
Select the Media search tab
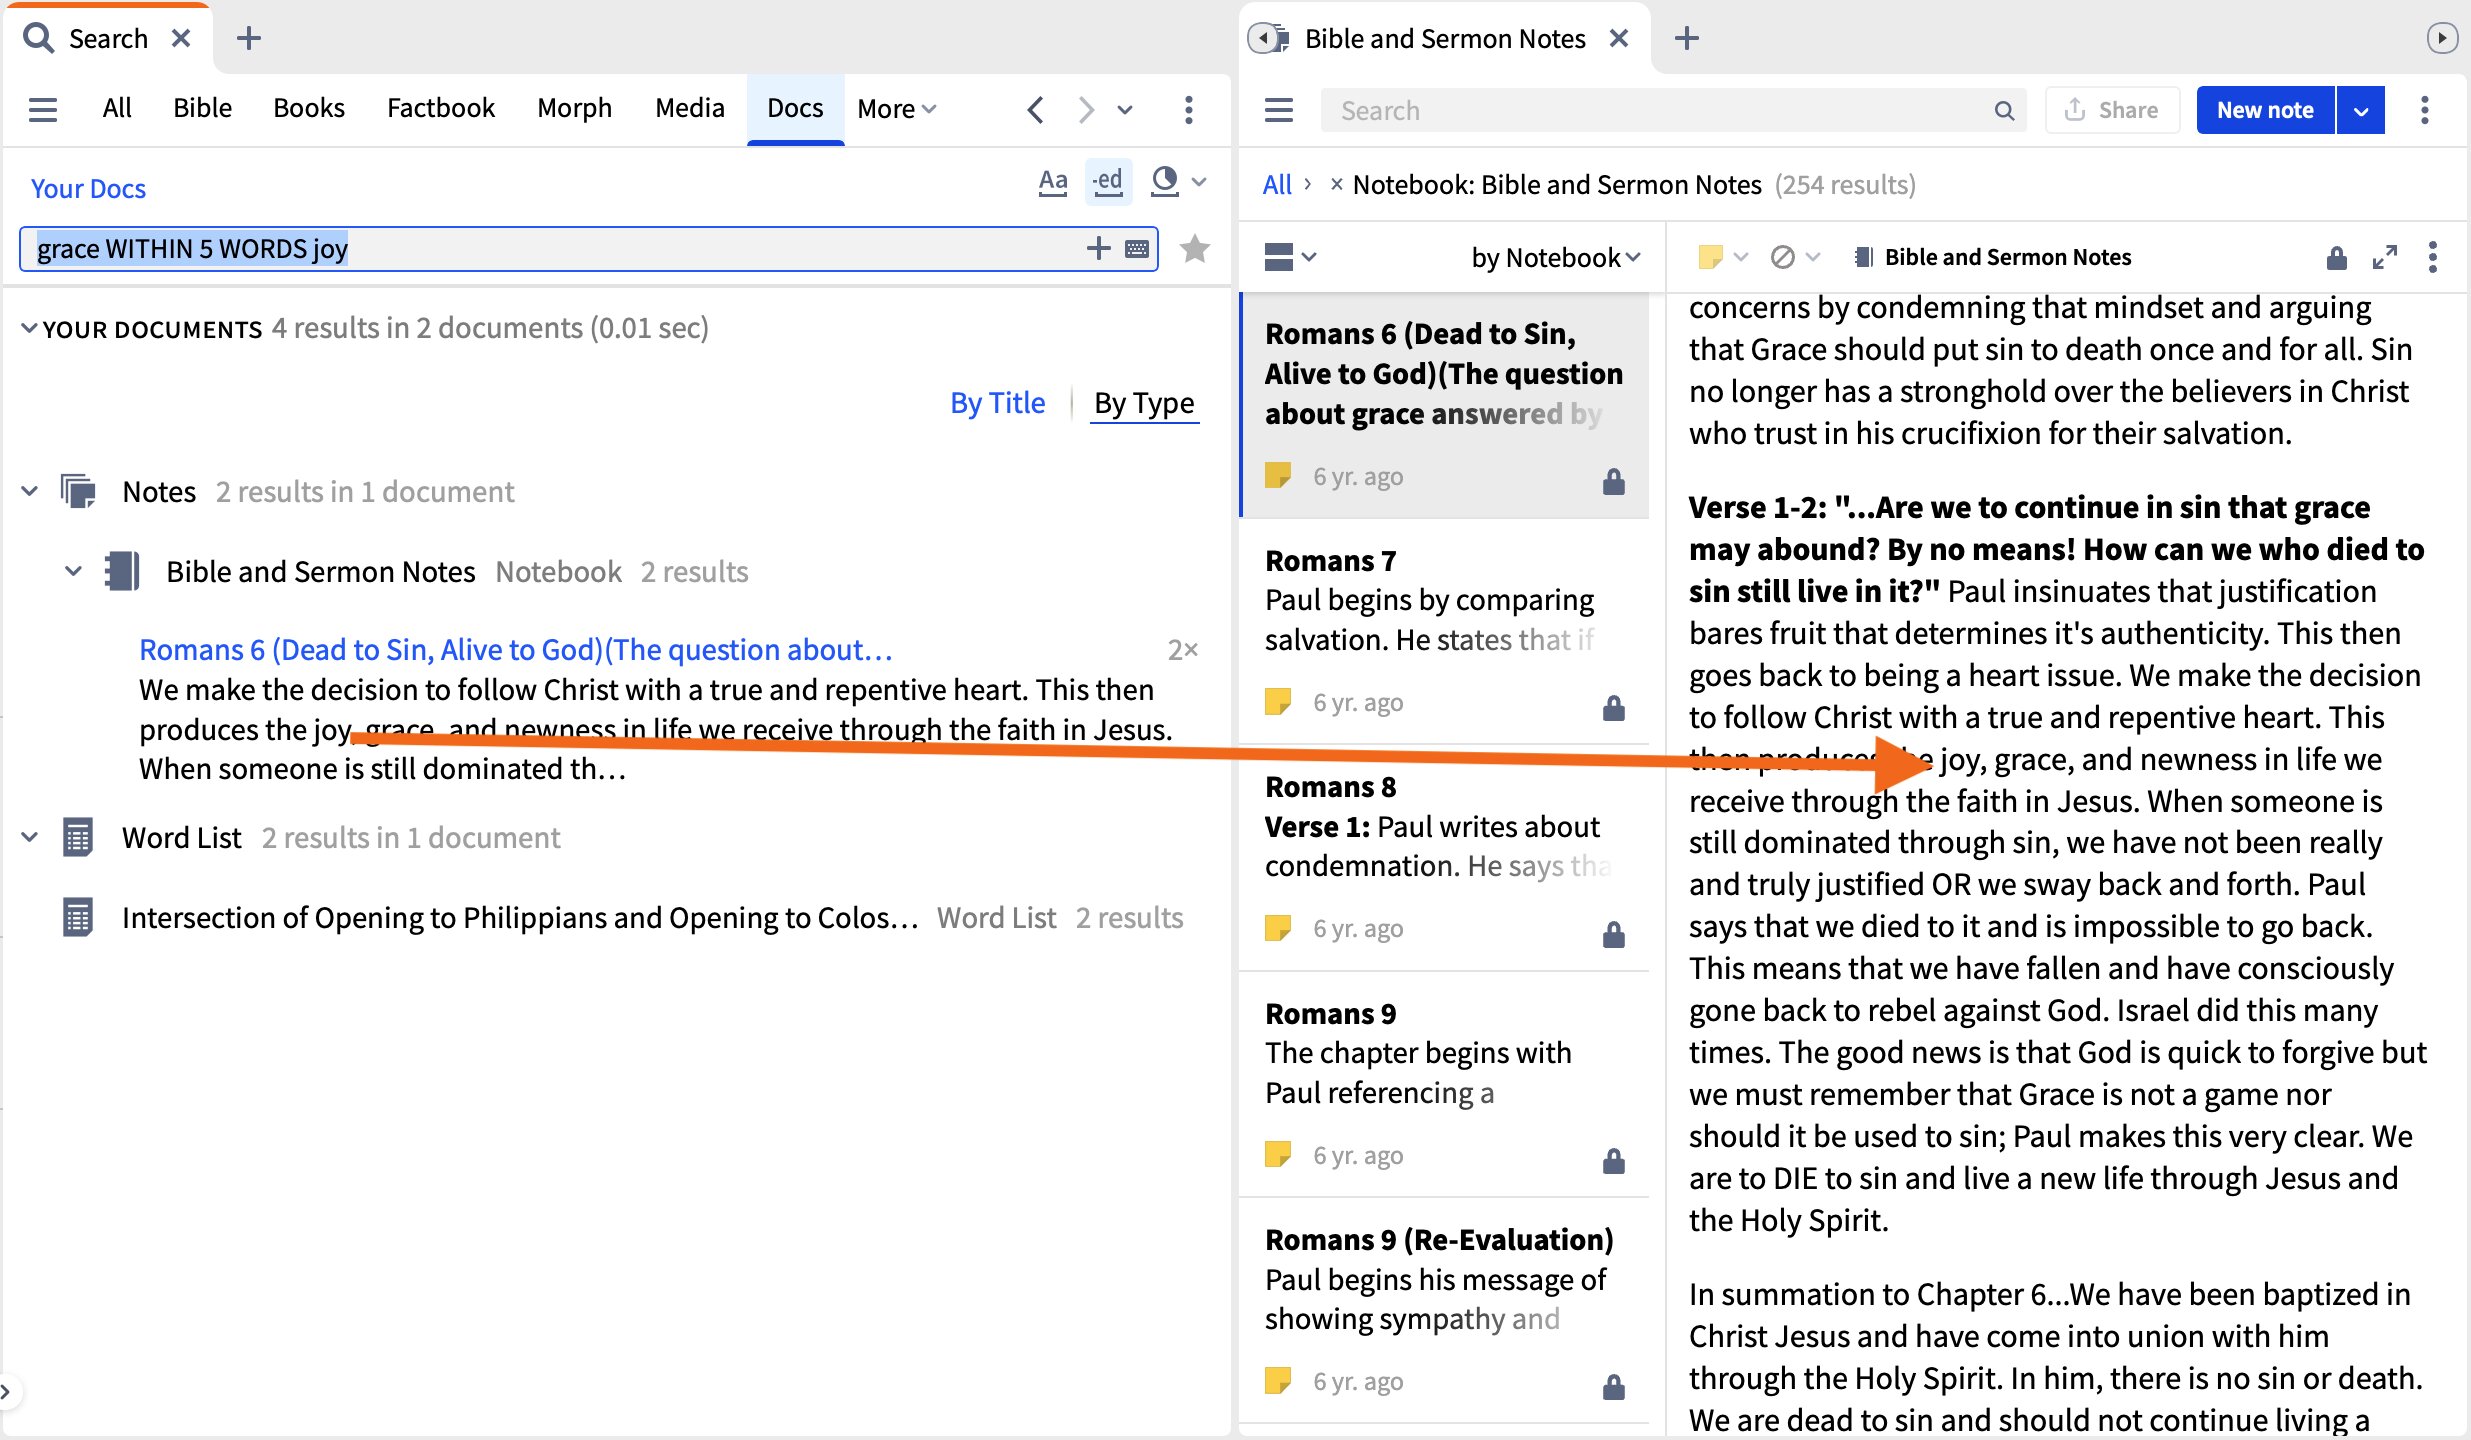click(689, 108)
